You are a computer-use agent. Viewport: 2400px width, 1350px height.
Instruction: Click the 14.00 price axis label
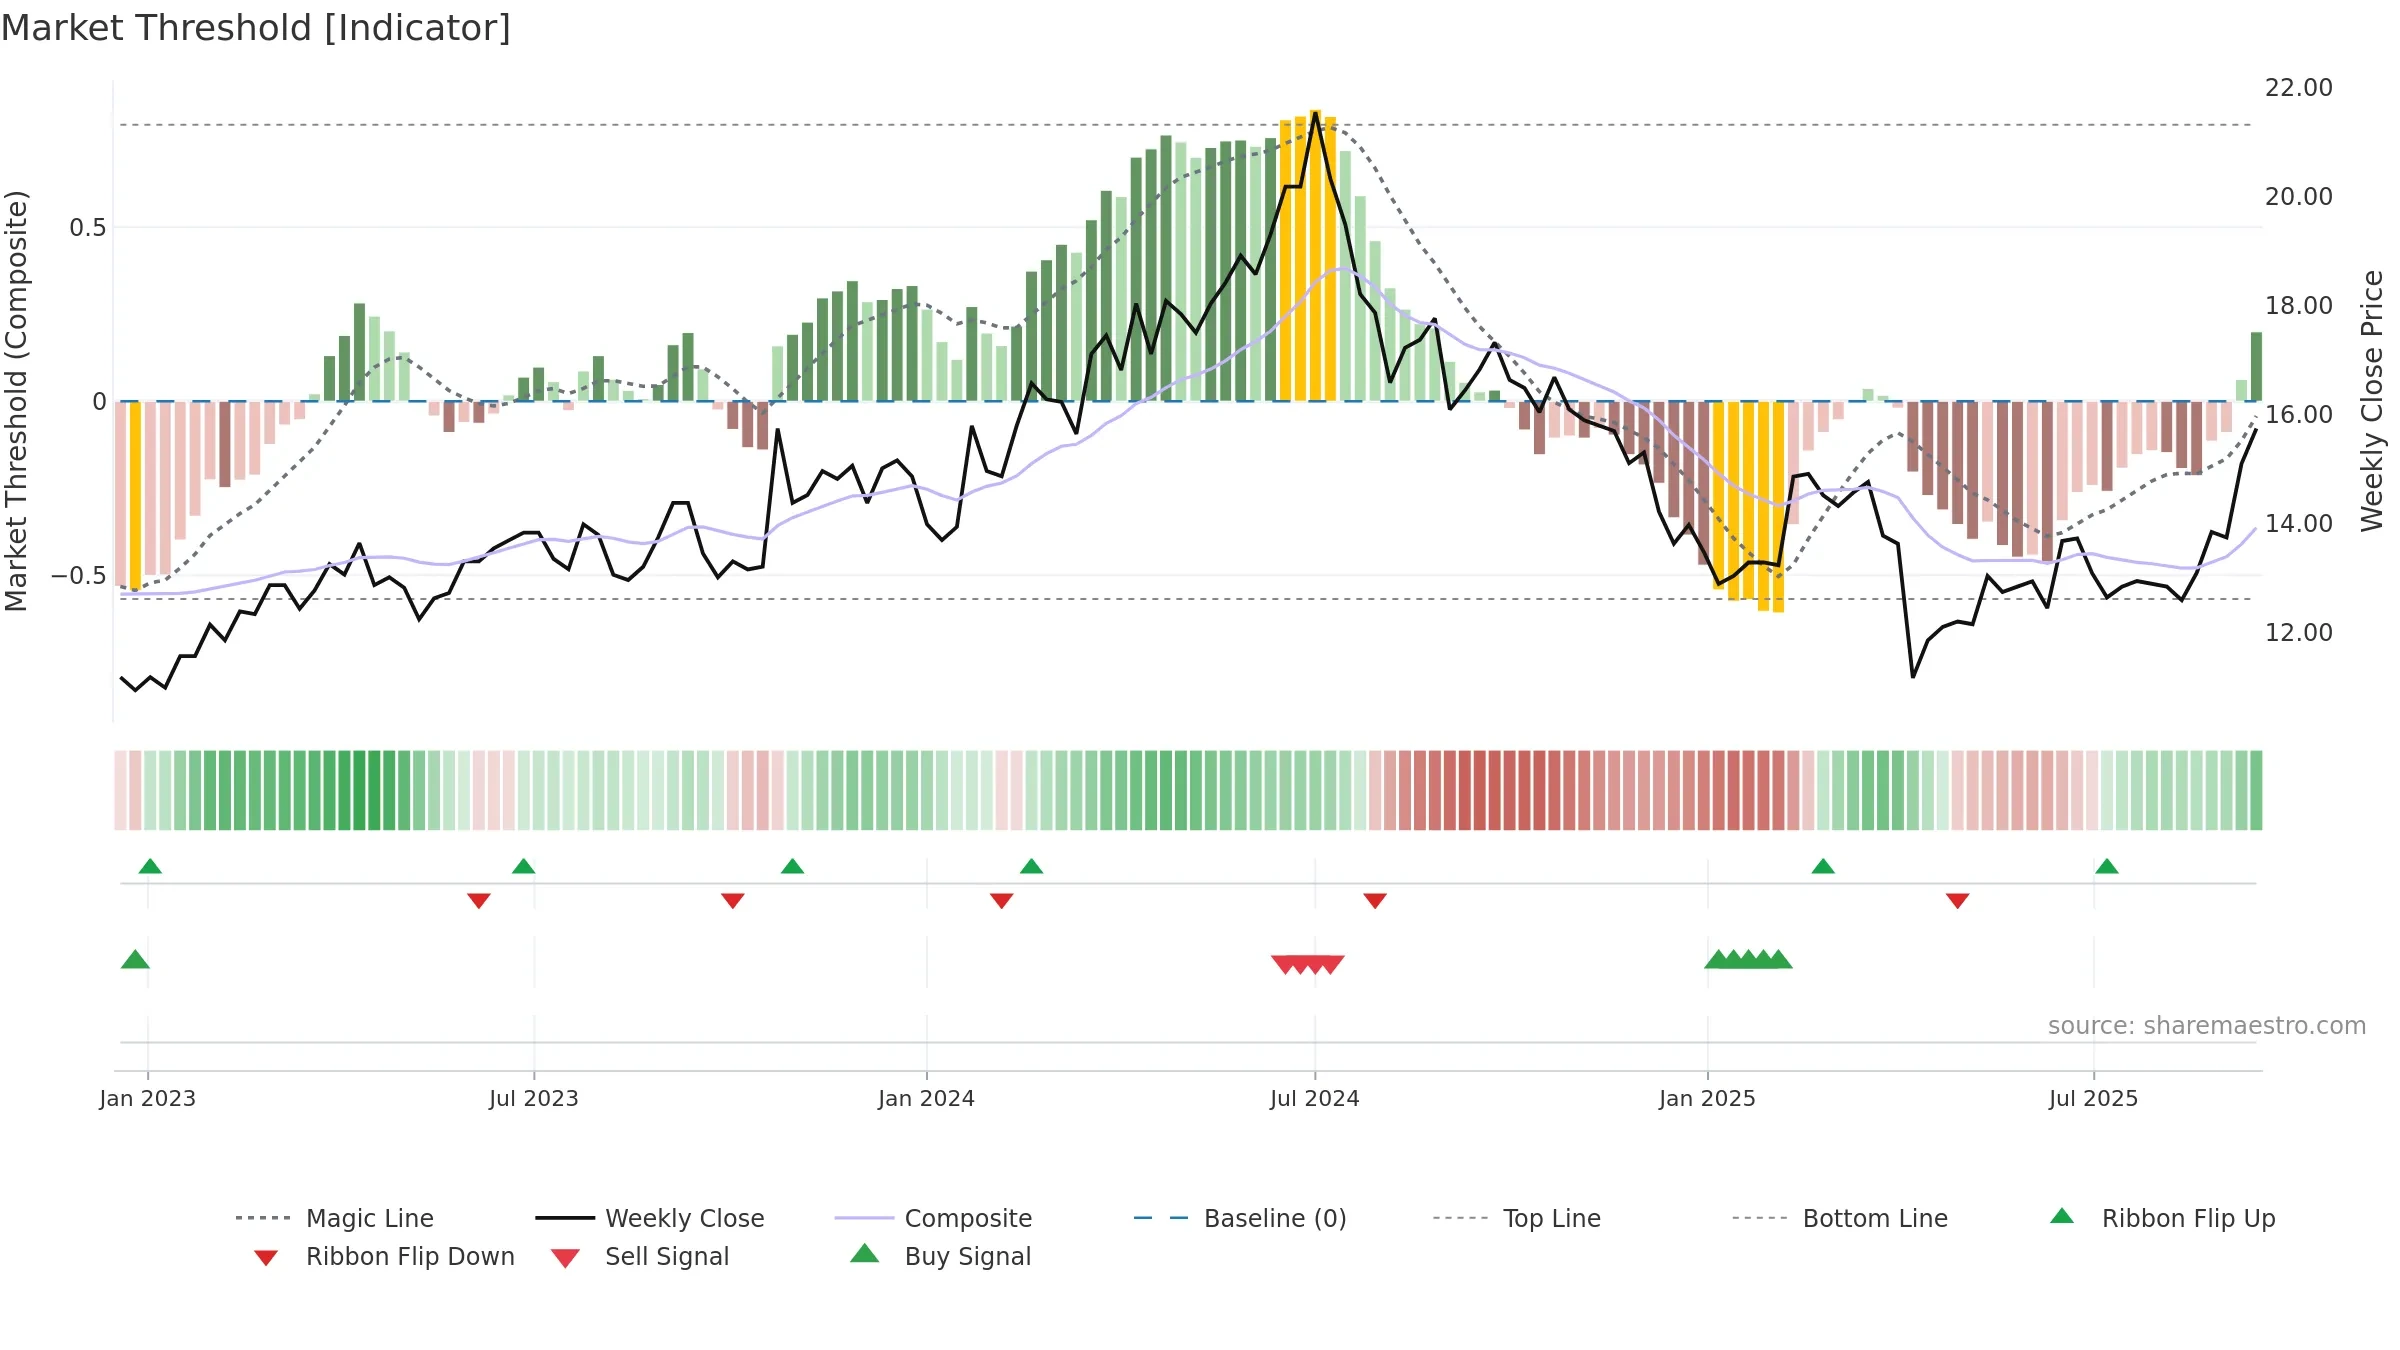coord(2299,524)
